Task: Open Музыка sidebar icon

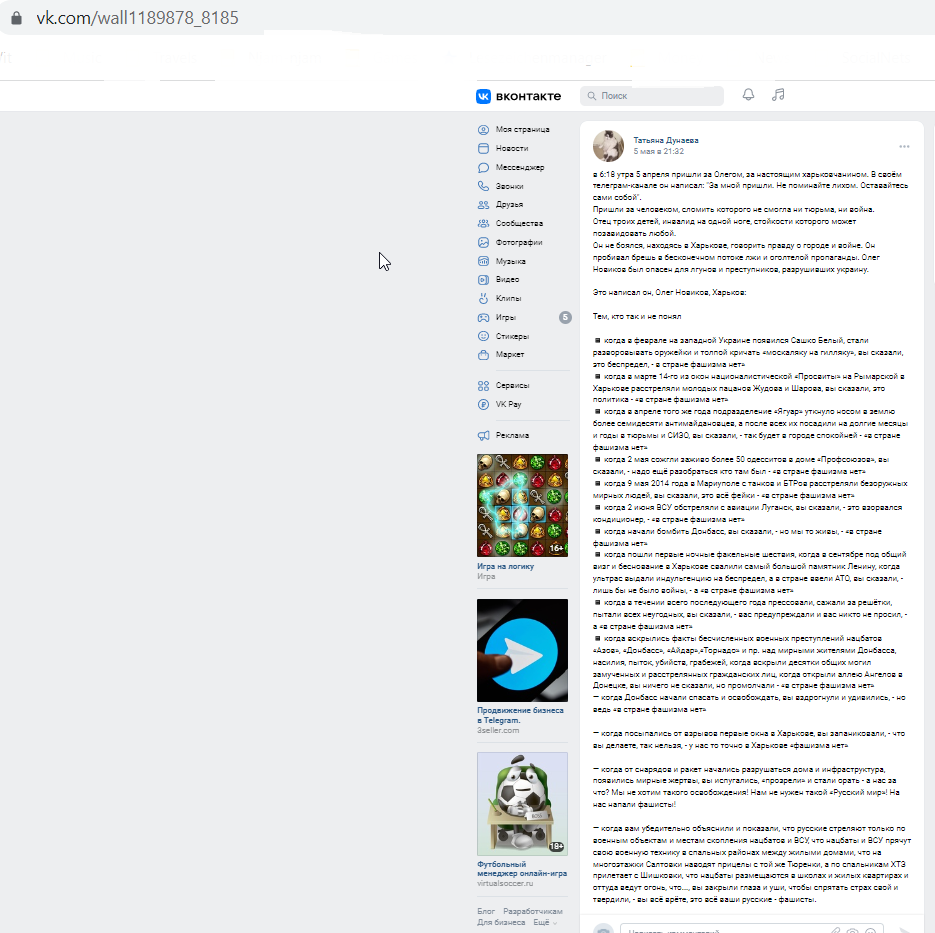Action: click(x=484, y=261)
